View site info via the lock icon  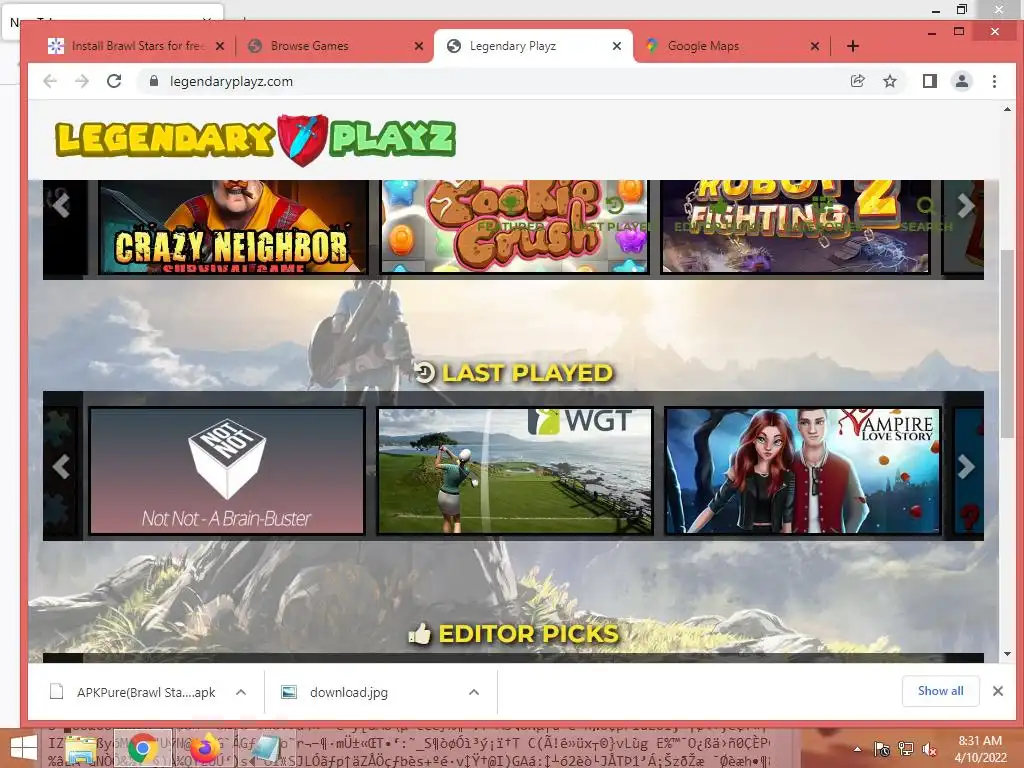(x=154, y=81)
